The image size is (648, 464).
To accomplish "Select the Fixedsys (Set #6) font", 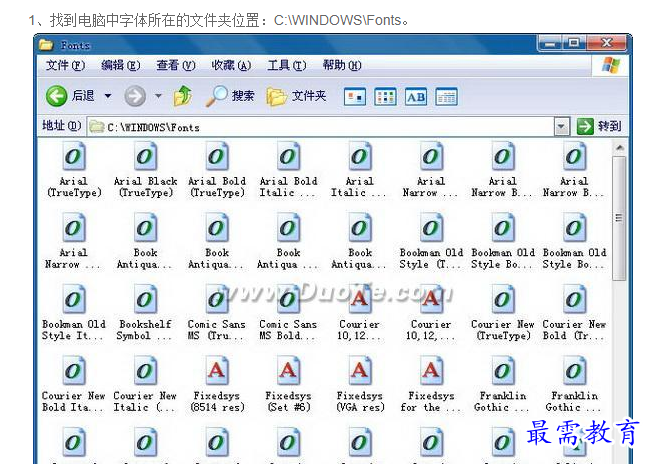I will pos(288,384).
